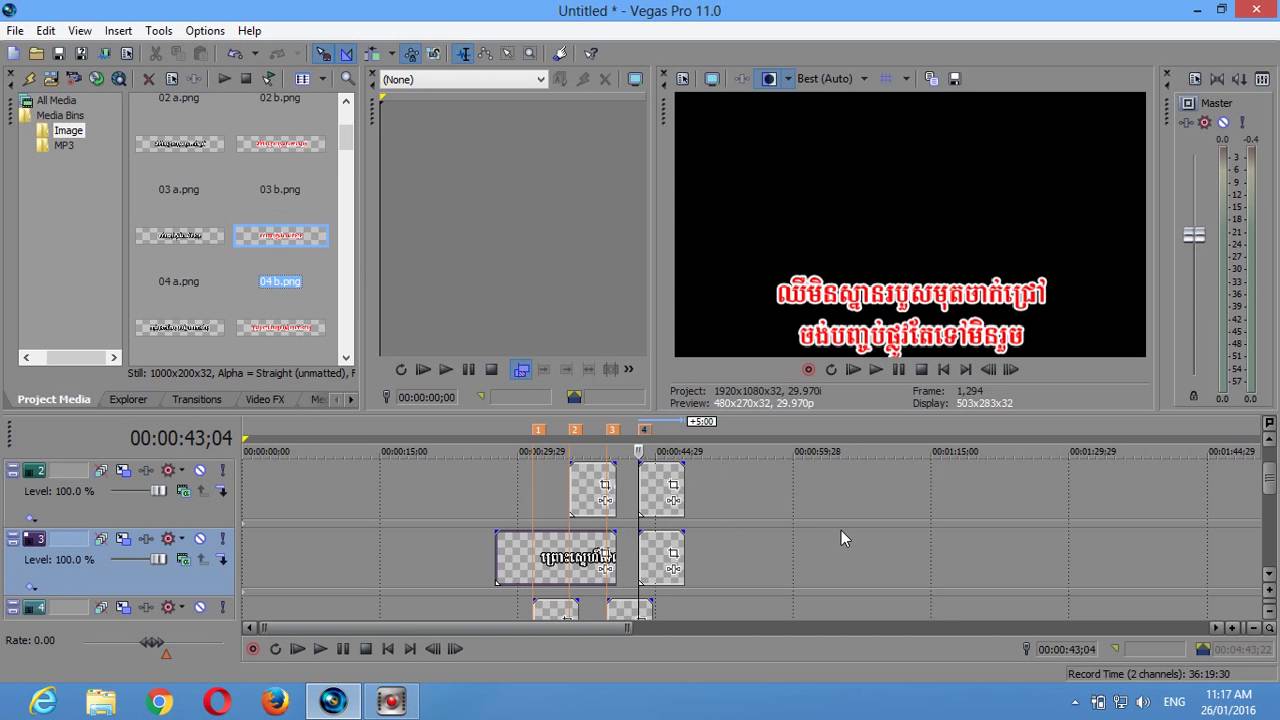
Task: Click the Undo arrow icon
Action: (x=234, y=54)
